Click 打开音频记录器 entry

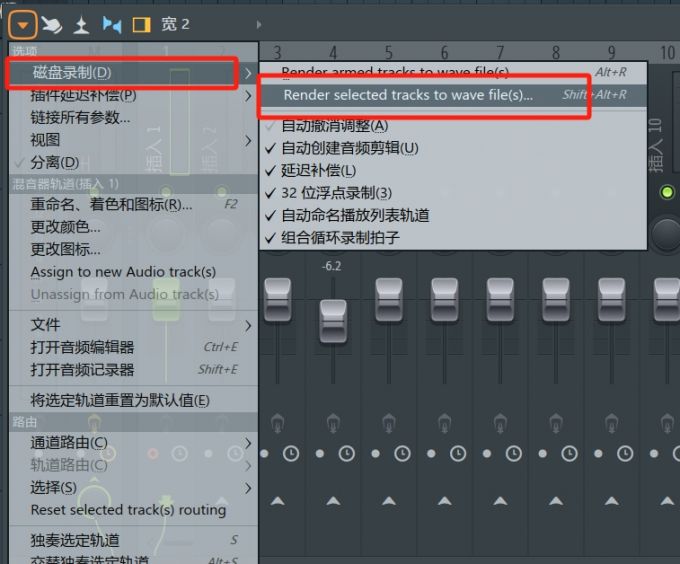pyautogui.click(x=133, y=370)
